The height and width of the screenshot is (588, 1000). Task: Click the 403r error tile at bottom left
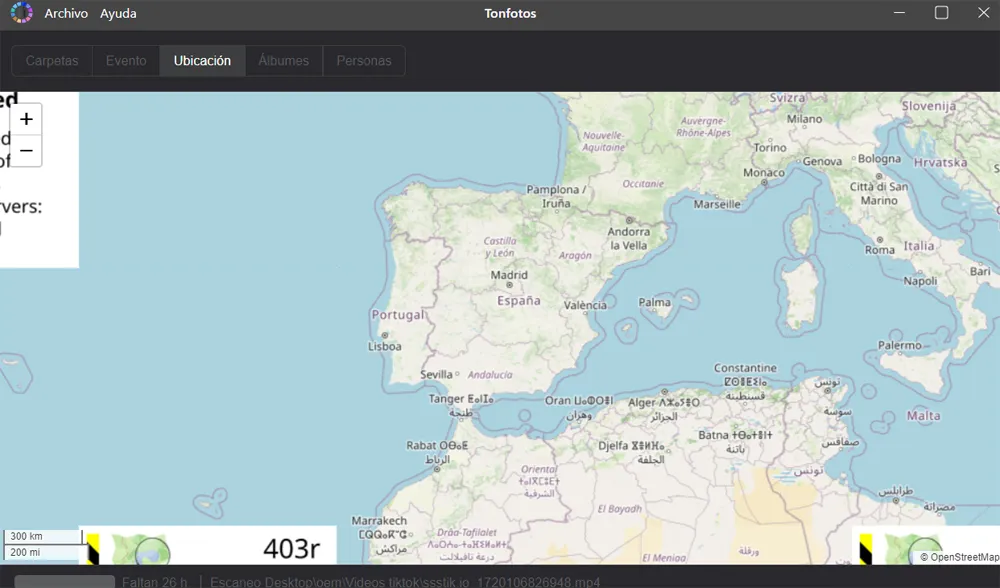pos(207,545)
